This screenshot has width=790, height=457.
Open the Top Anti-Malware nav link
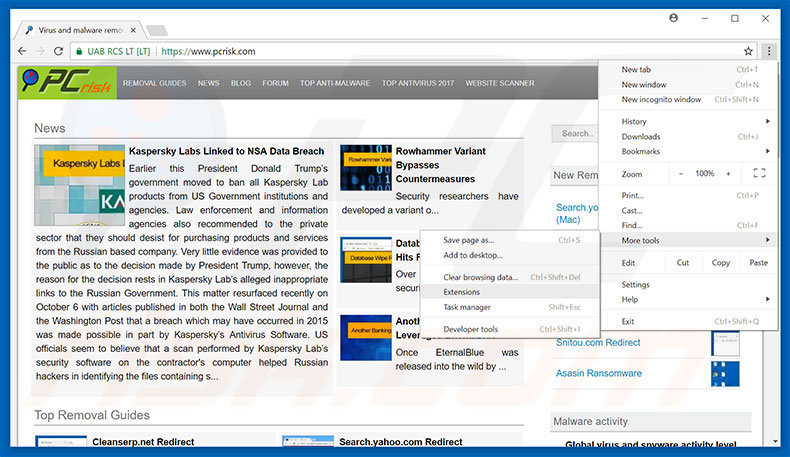[335, 83]
